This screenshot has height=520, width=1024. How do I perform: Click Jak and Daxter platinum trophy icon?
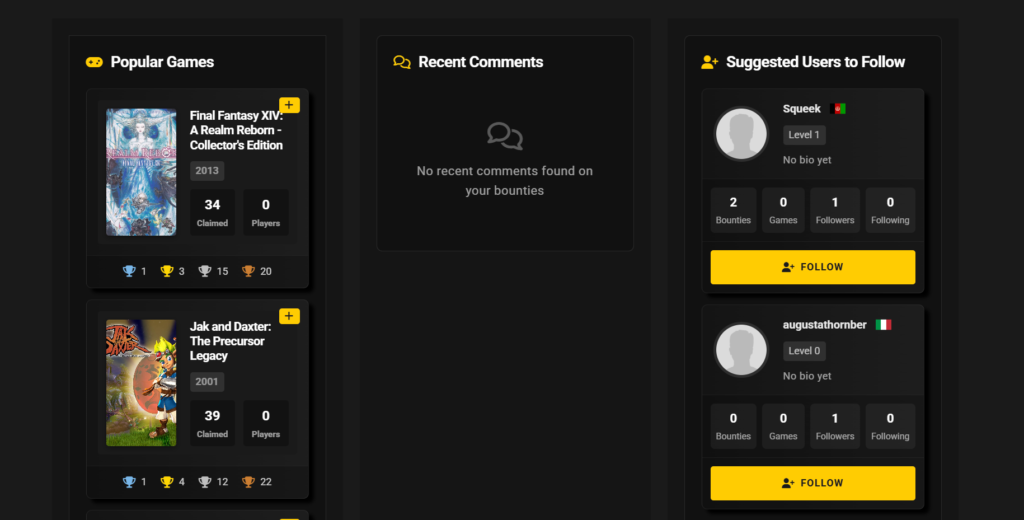(x=129, y=482)
